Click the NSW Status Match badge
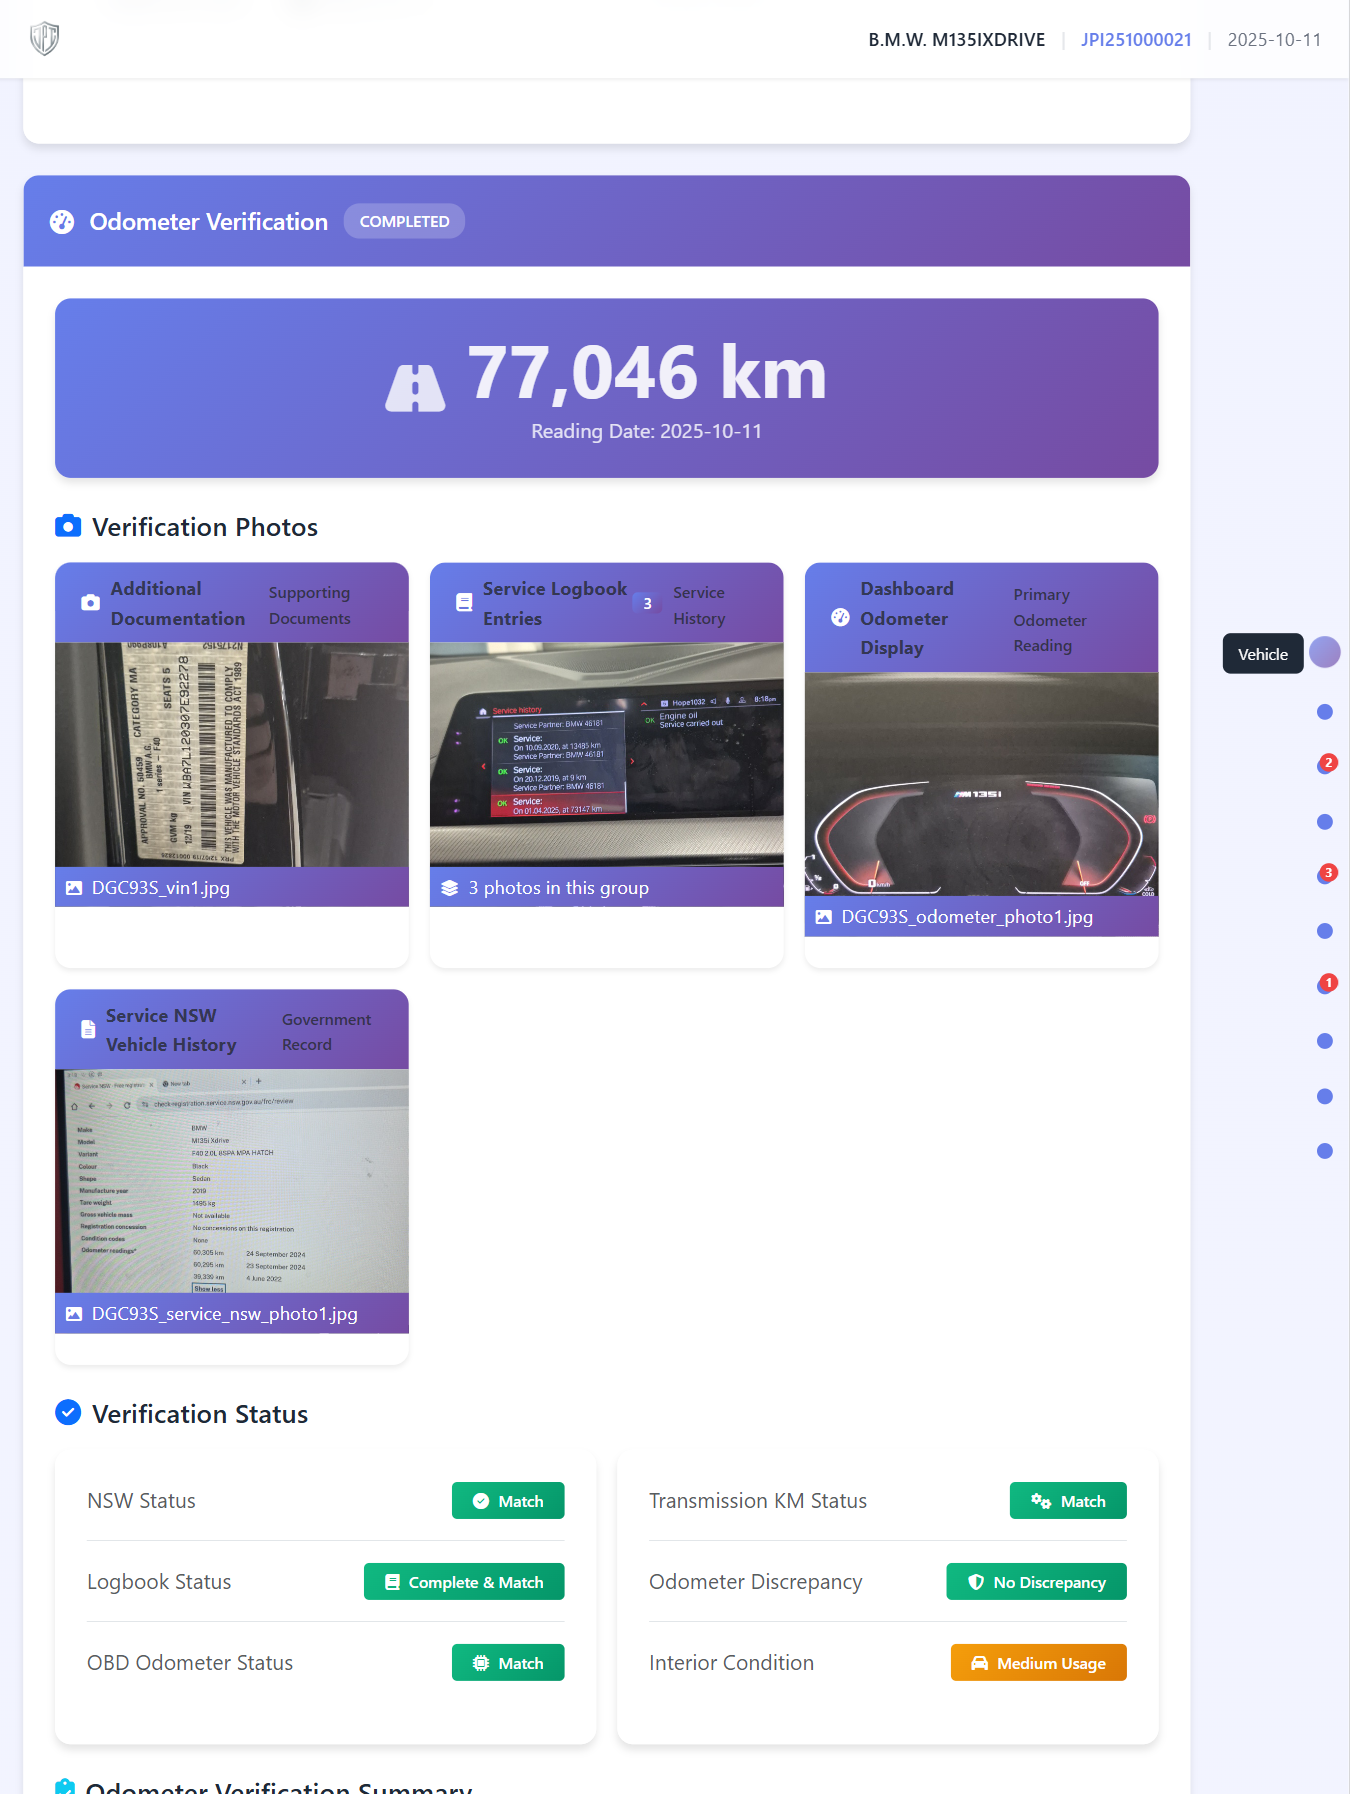 [x=508, y=1501]
